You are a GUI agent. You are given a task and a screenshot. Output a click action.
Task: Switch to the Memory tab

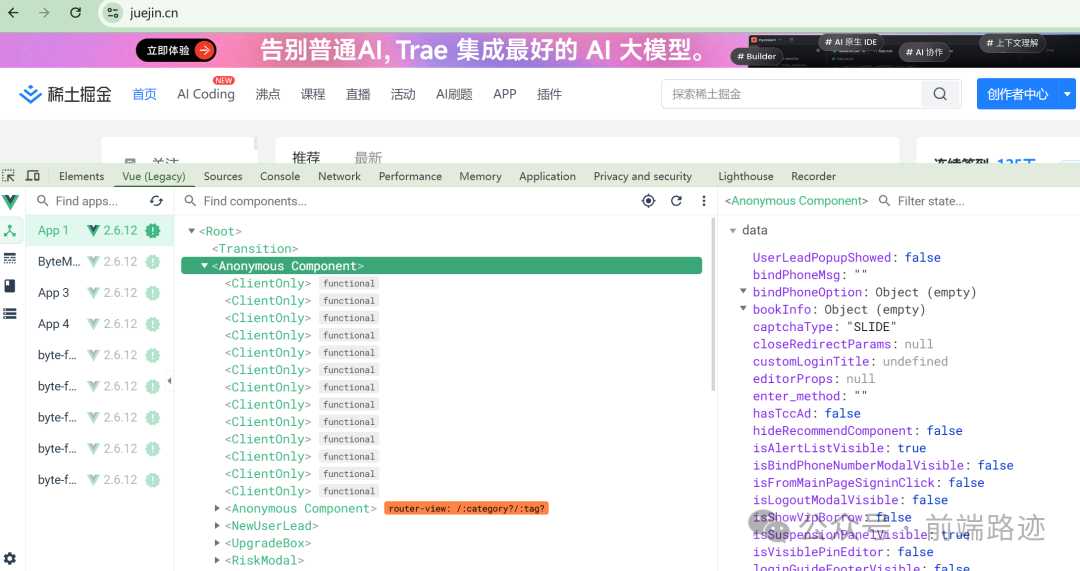pos(480,176)
